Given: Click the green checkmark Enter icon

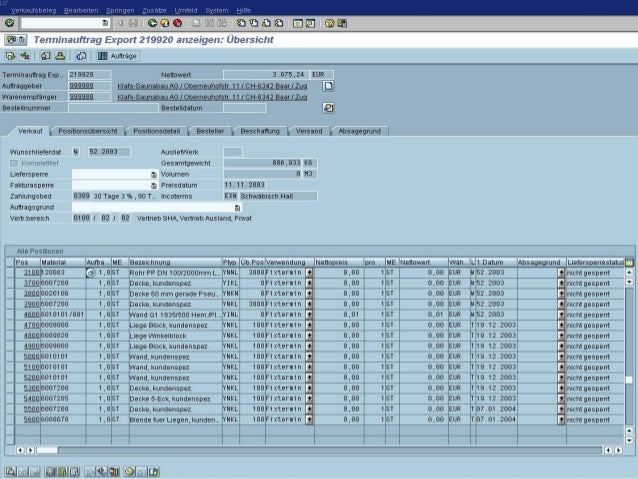Looking at the screenshot, I should 9,21.
